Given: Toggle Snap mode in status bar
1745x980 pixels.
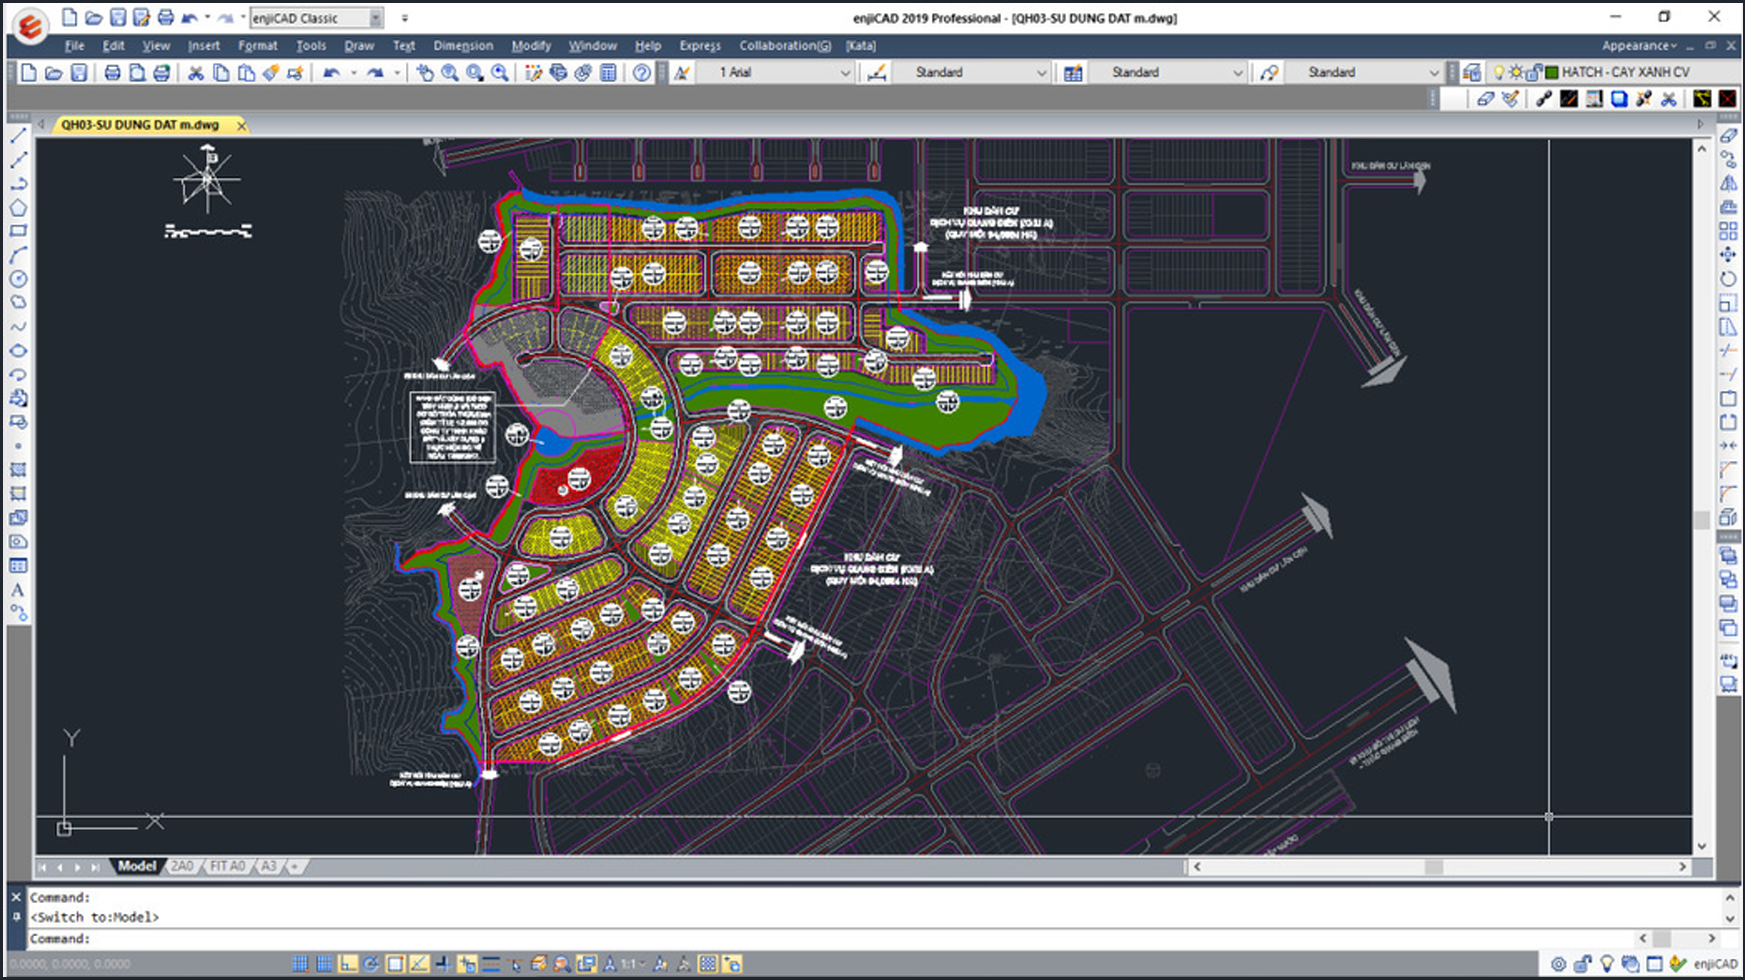Looking at the screenshot, I should [x=300, y=964].
